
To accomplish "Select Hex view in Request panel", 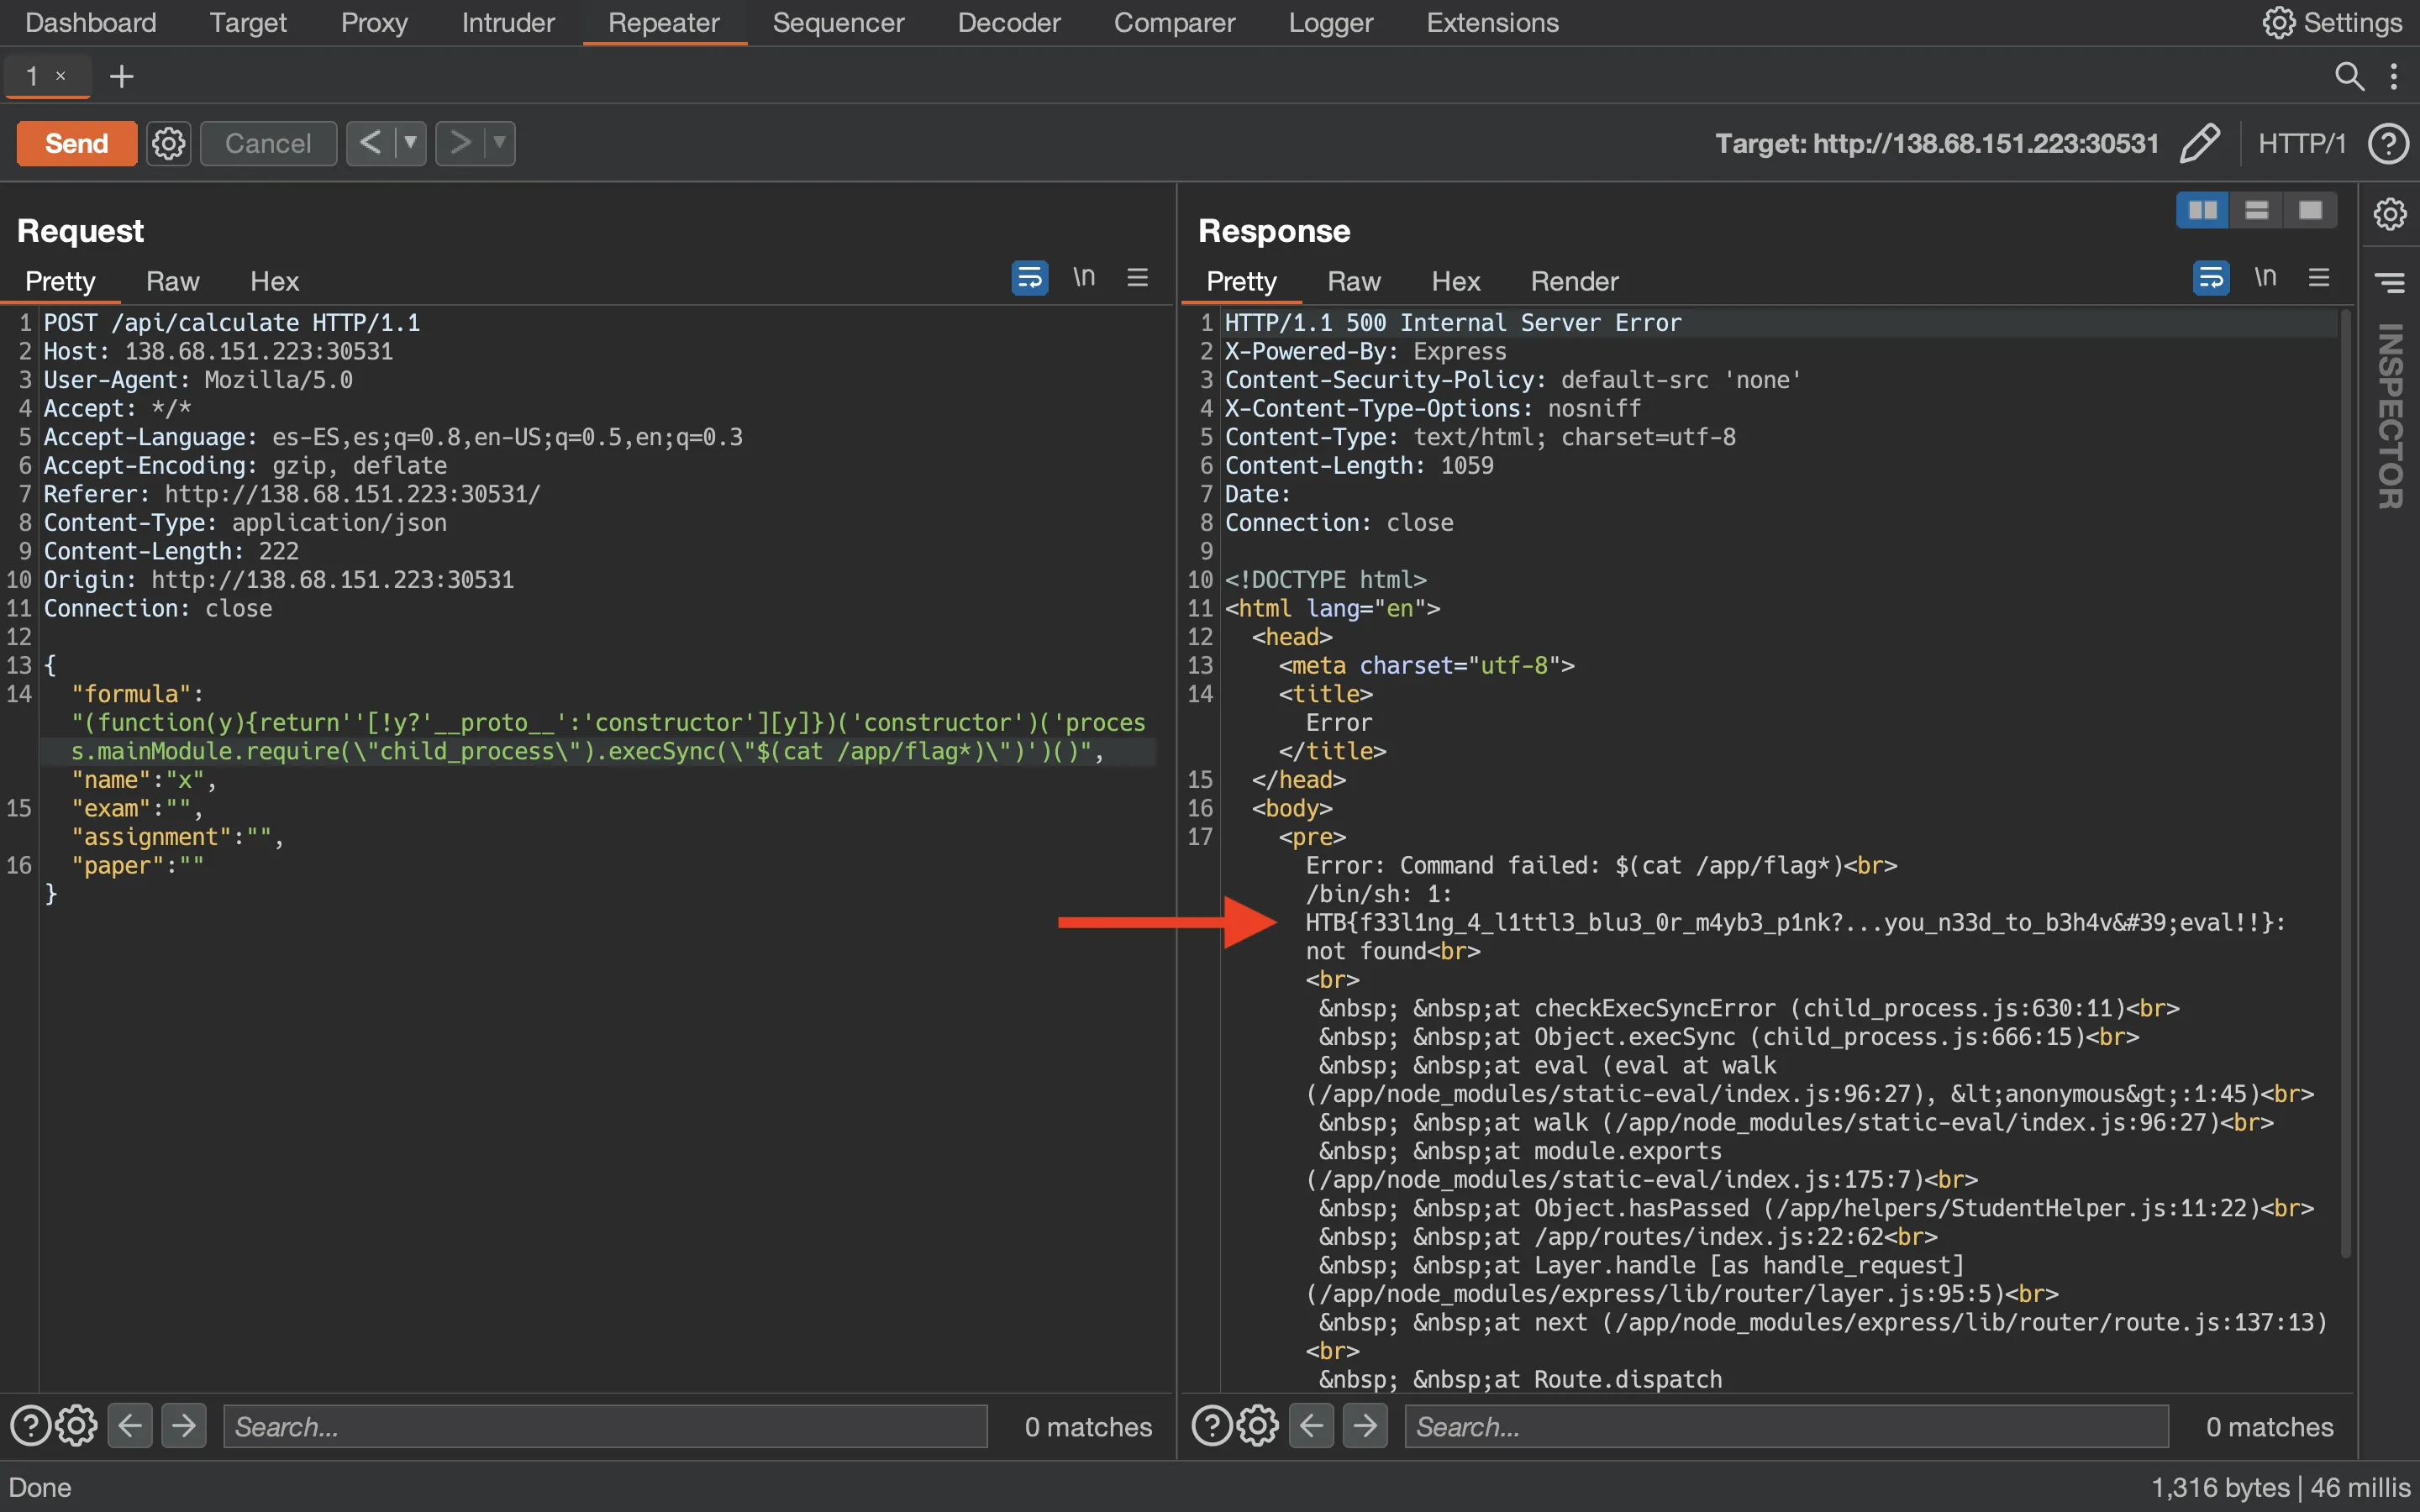I will (x=274, y=281).
